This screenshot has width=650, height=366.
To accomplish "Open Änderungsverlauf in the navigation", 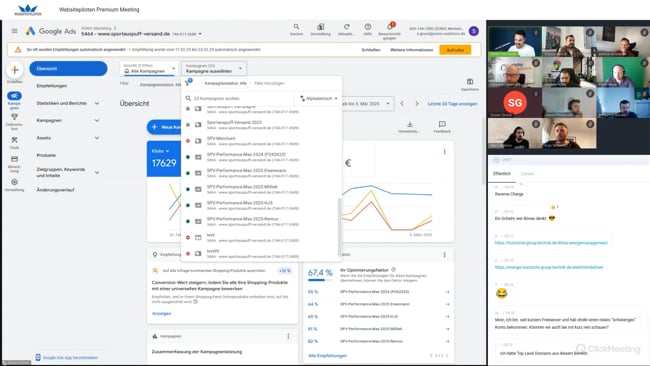I will coord(56,190).
